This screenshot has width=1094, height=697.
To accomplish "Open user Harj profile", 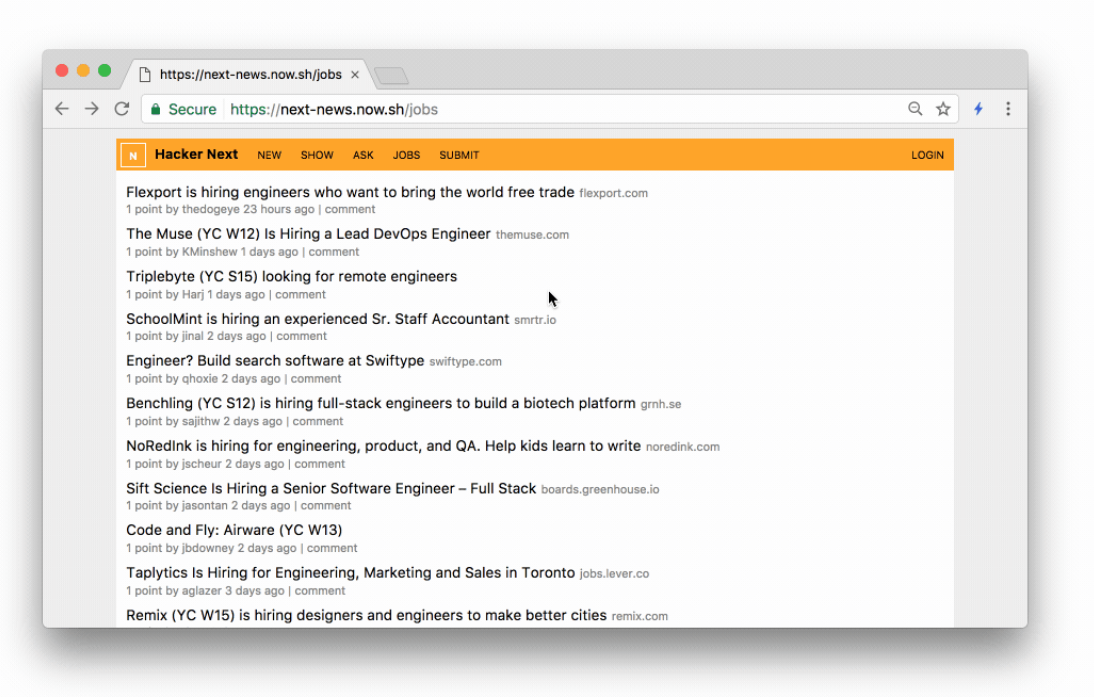I will [193, 294].
